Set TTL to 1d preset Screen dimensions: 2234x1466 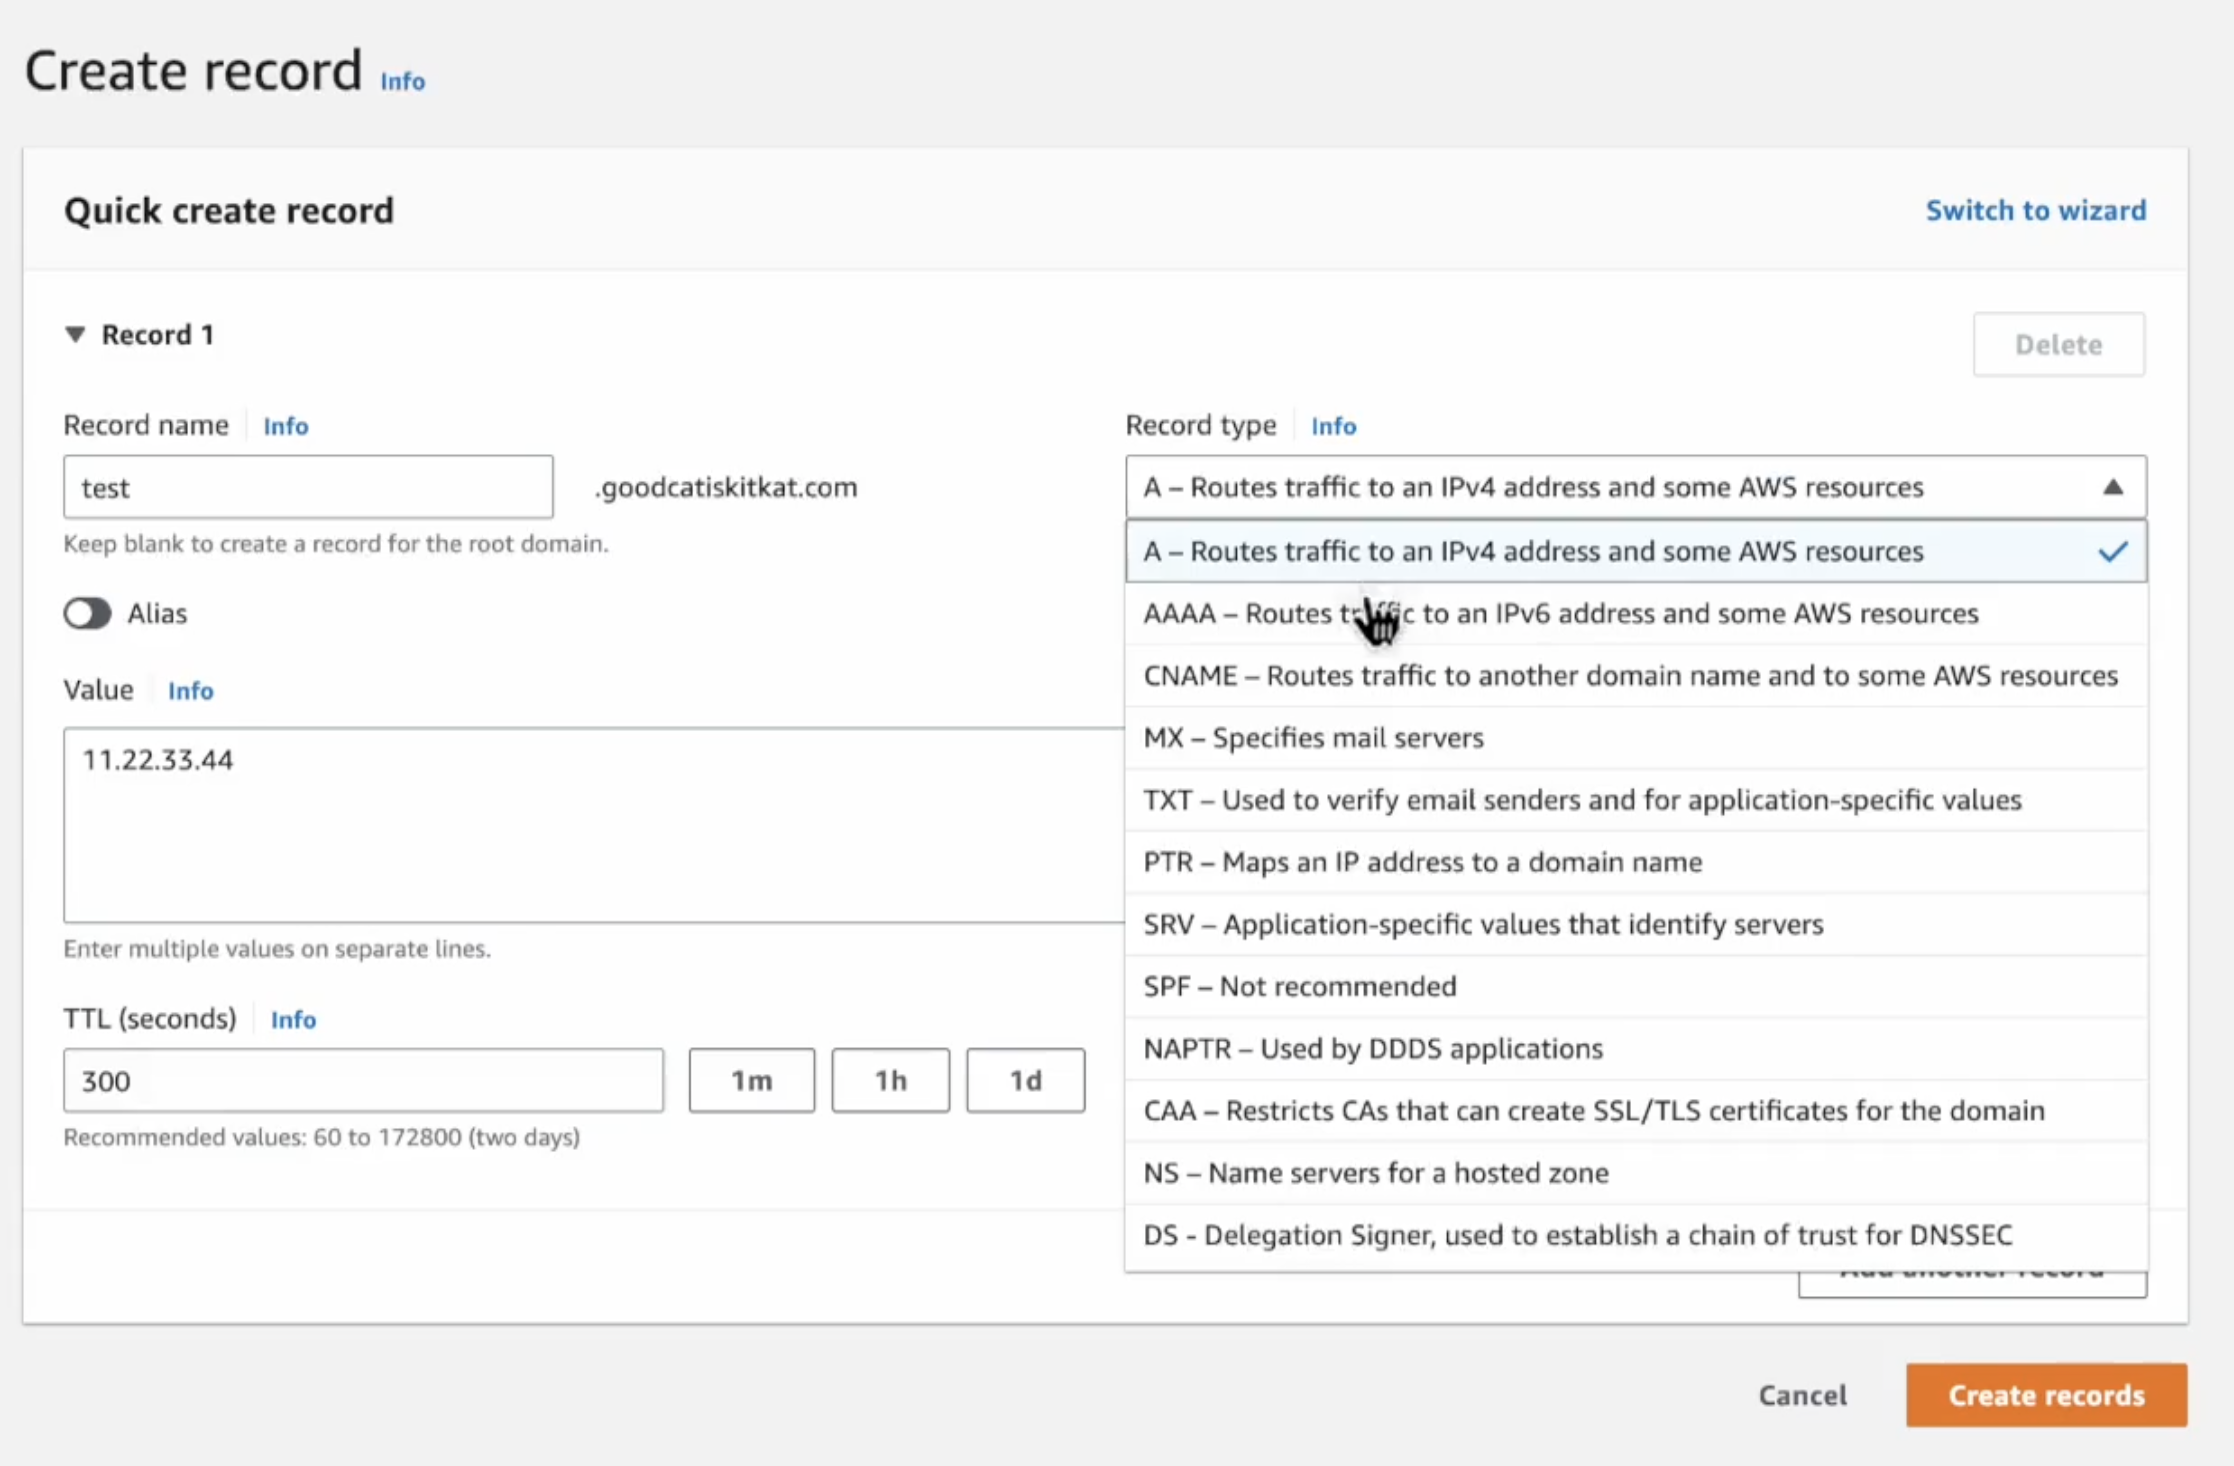[x=1025, y=1080]
